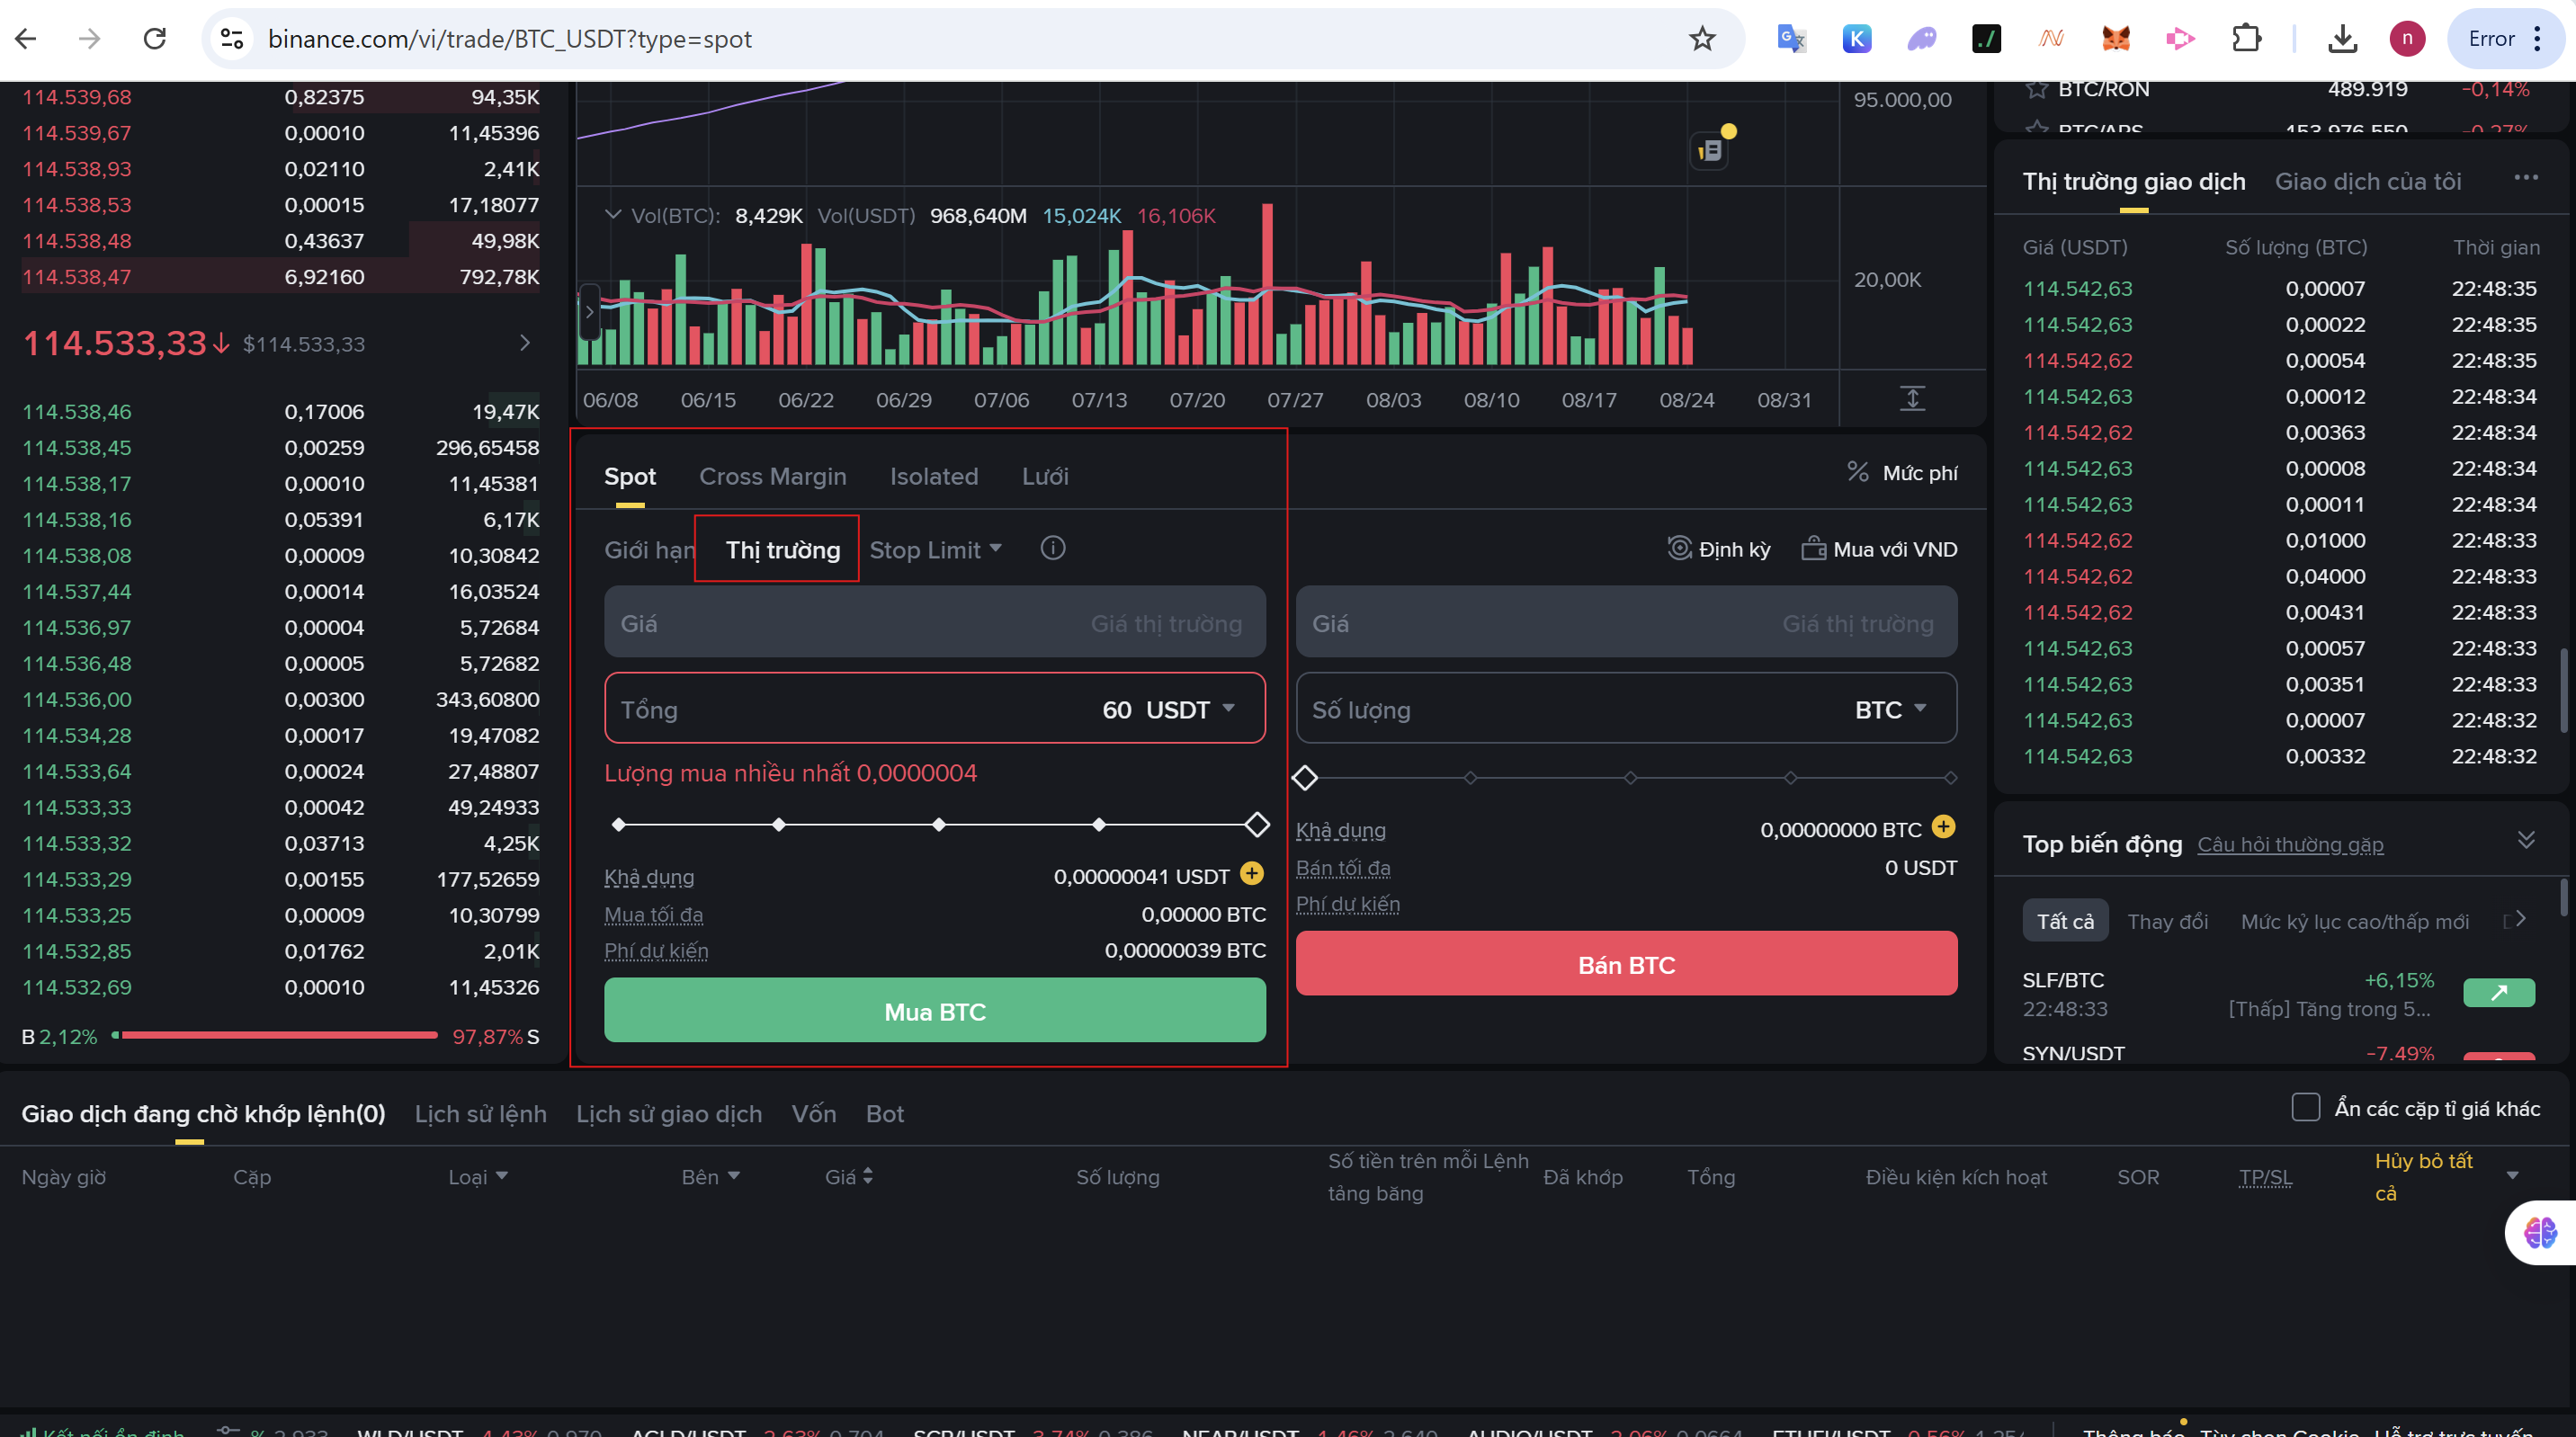
Task: Click the sell slider's first diamond handle
Action: click(x=1305, y=778)
